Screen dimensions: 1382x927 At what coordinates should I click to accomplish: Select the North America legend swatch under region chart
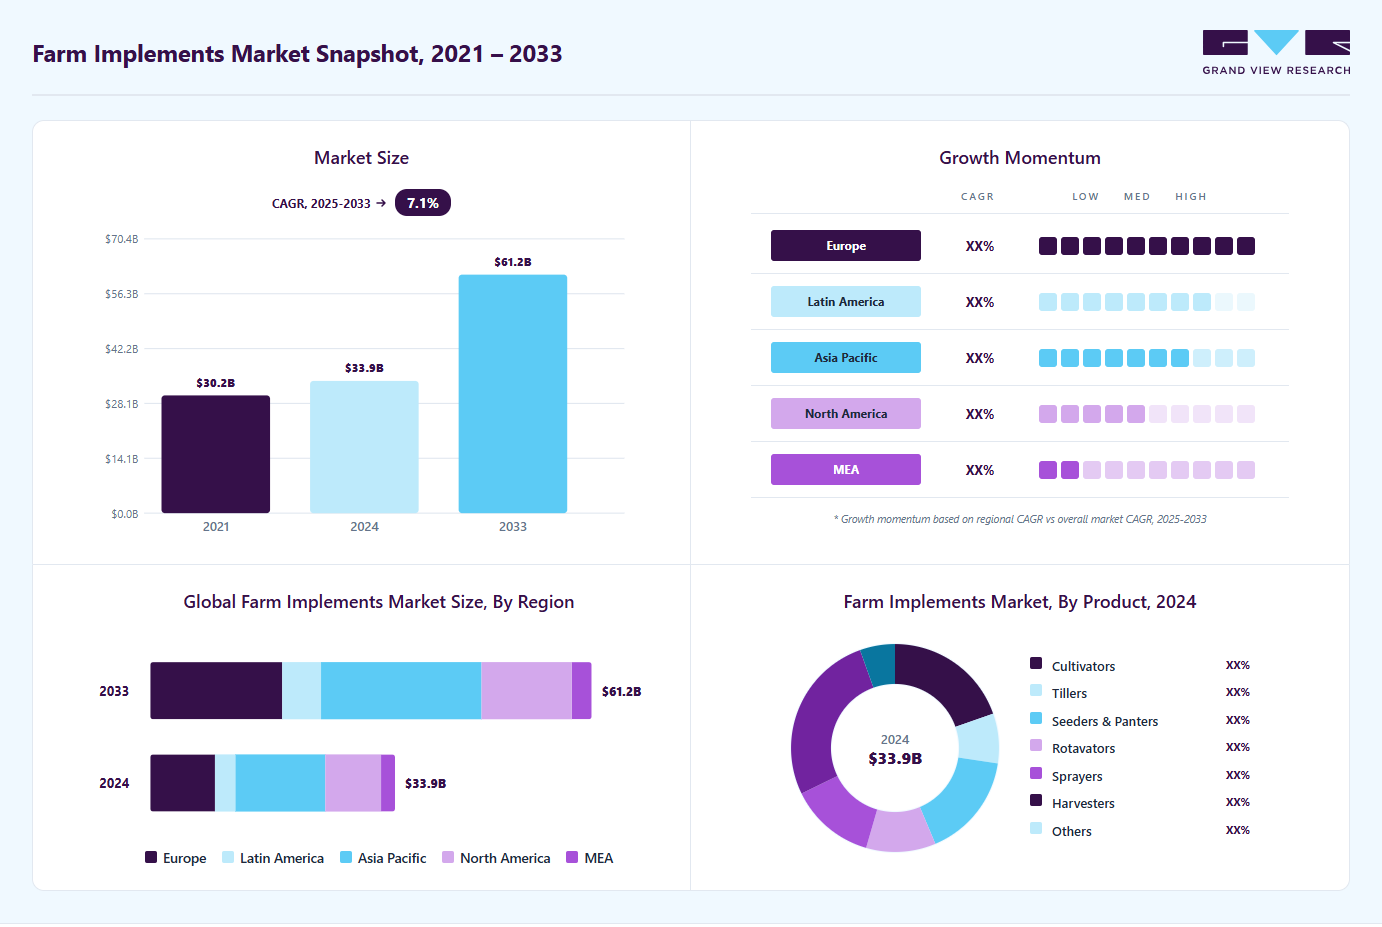pyautogui.click(x=448, y=857)
